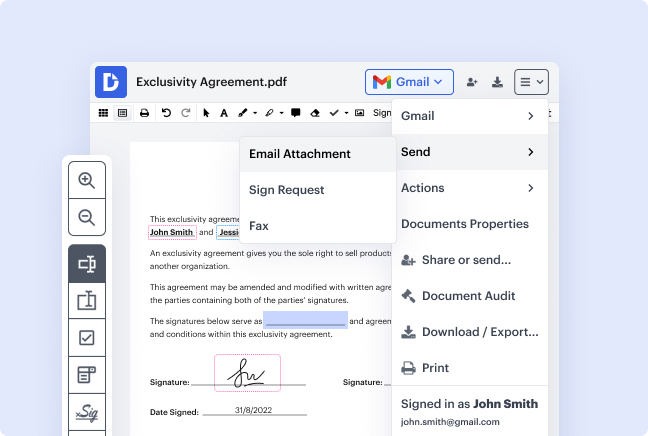Choose Email Attachment from Send submenu
This screenshot has height=436, width=648.
[x=300, y=154]
